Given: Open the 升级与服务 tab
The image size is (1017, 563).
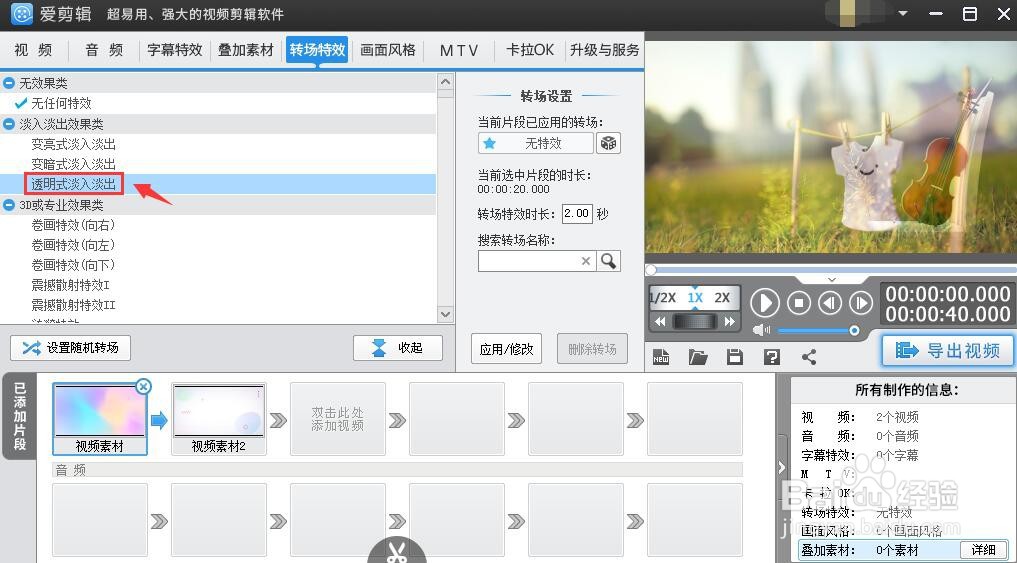Looking at the screenshot, I should point(604,51).
